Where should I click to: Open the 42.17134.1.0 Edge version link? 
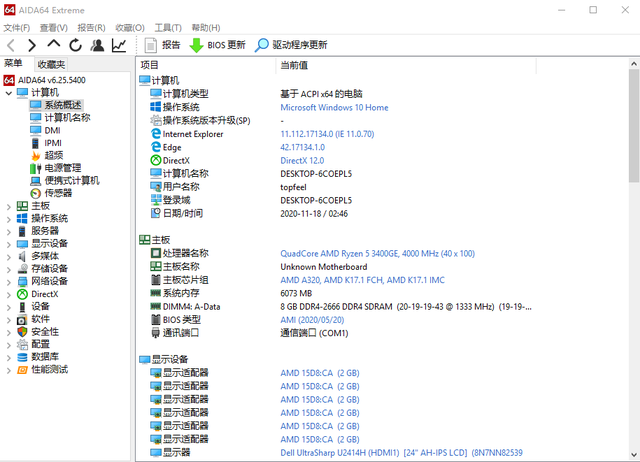pyautogui.click(x=302, y=147)
